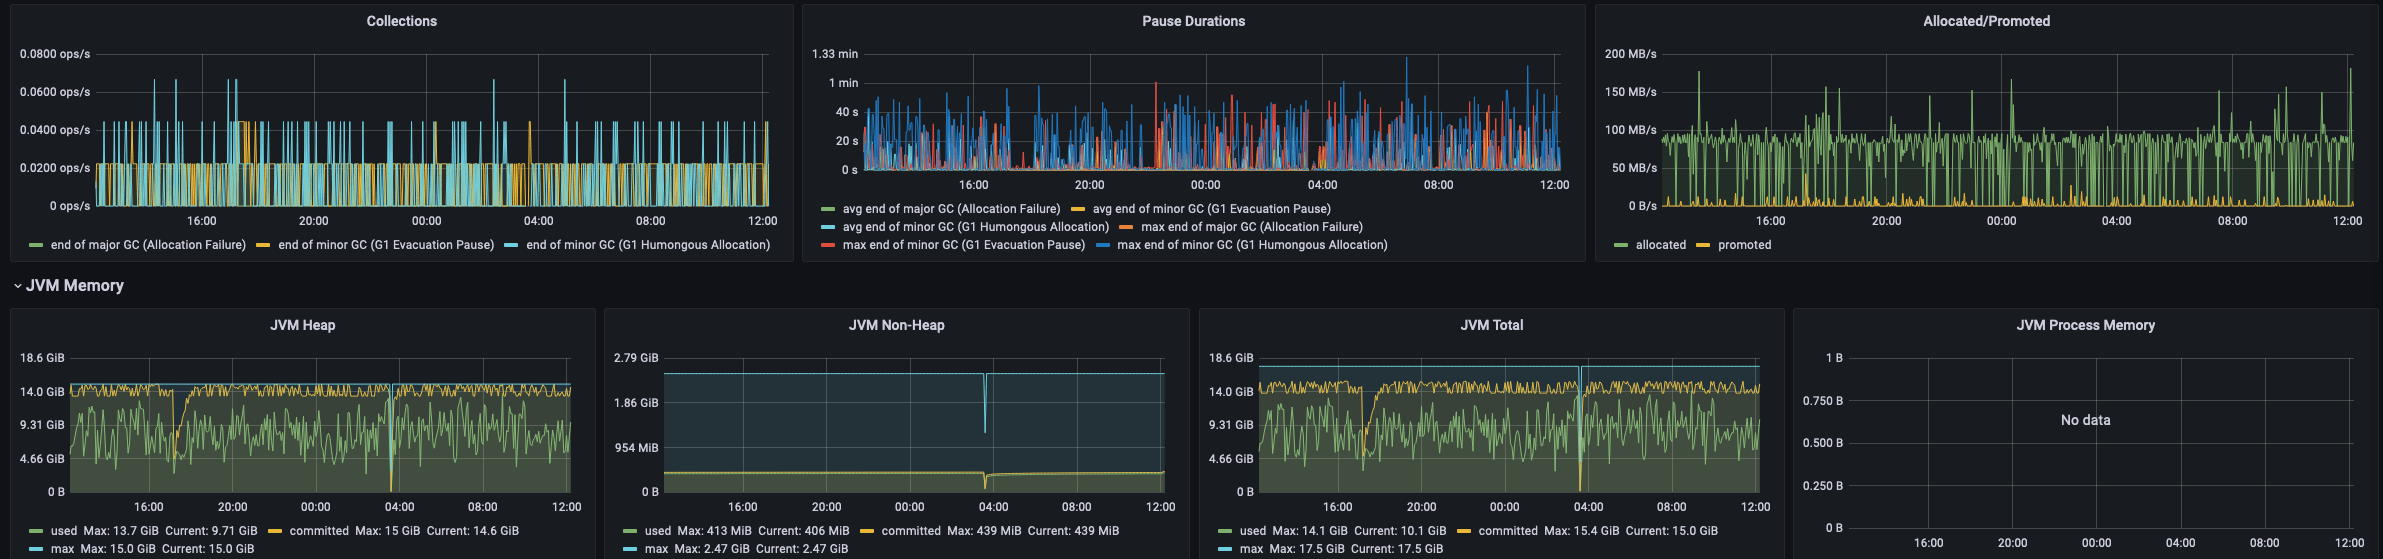Open the Allocated/Promoted panel title menu
Viewport: 2383px width, 559px height.
pos(1987,21)
